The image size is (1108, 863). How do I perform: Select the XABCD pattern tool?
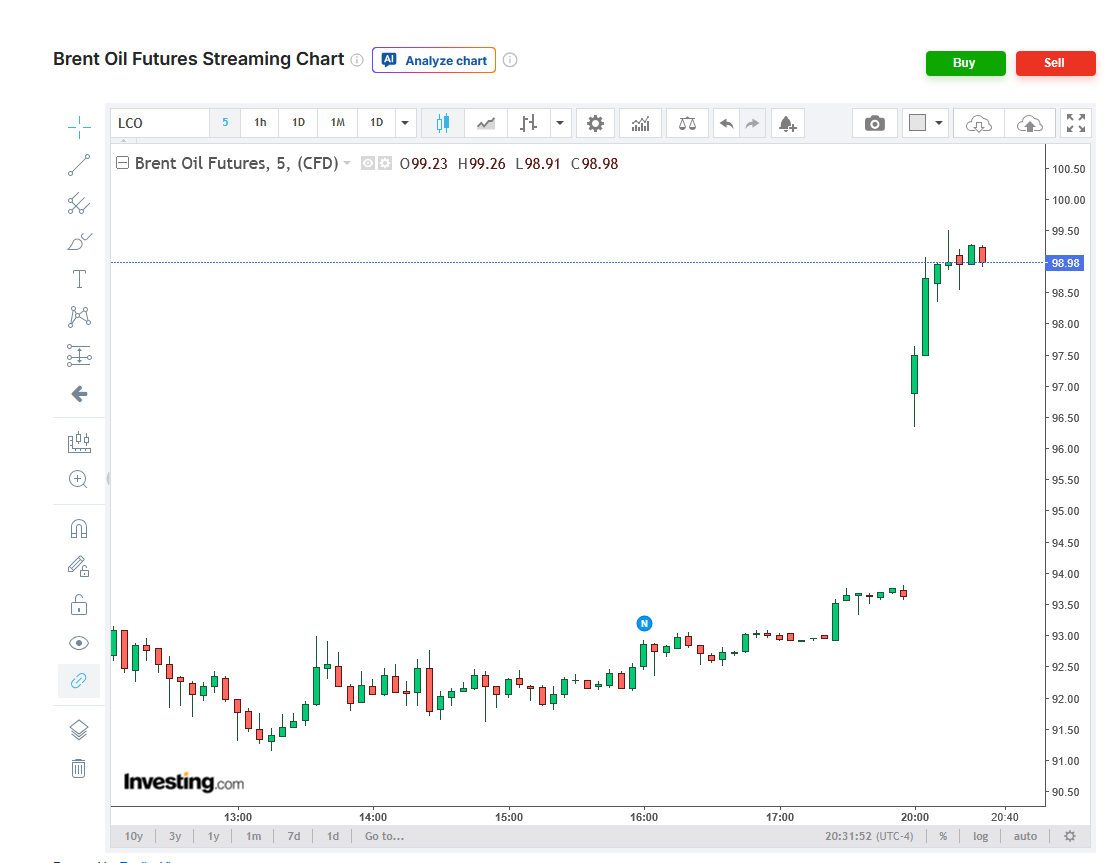[x=79, y=317]
